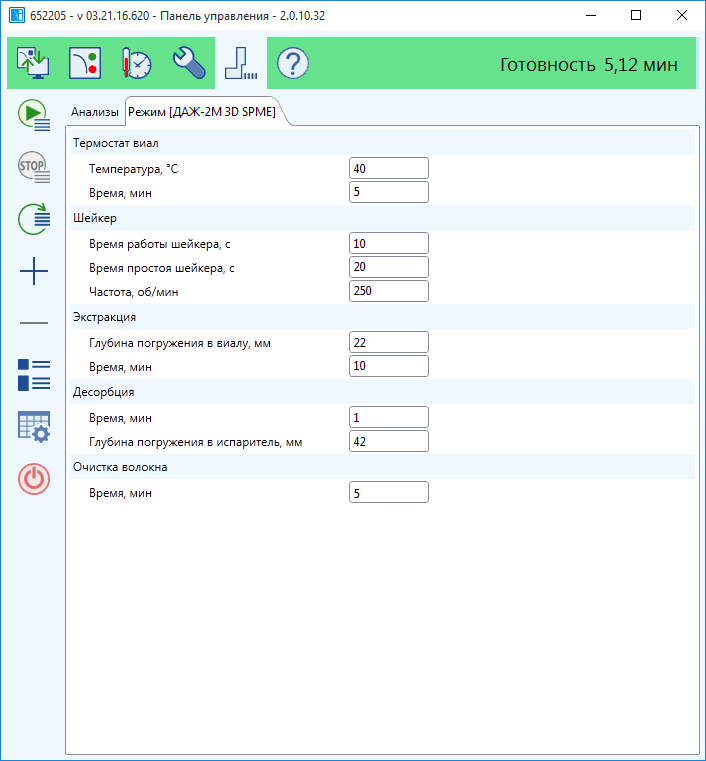
Task: Click the Температура, °C label
Action: coord(133,169)
